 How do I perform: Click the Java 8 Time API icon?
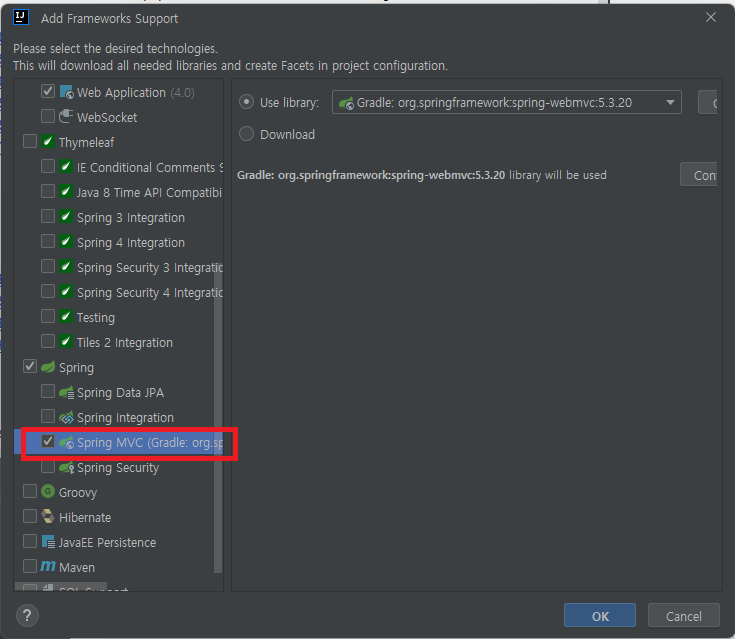click(x=66, y=191)
